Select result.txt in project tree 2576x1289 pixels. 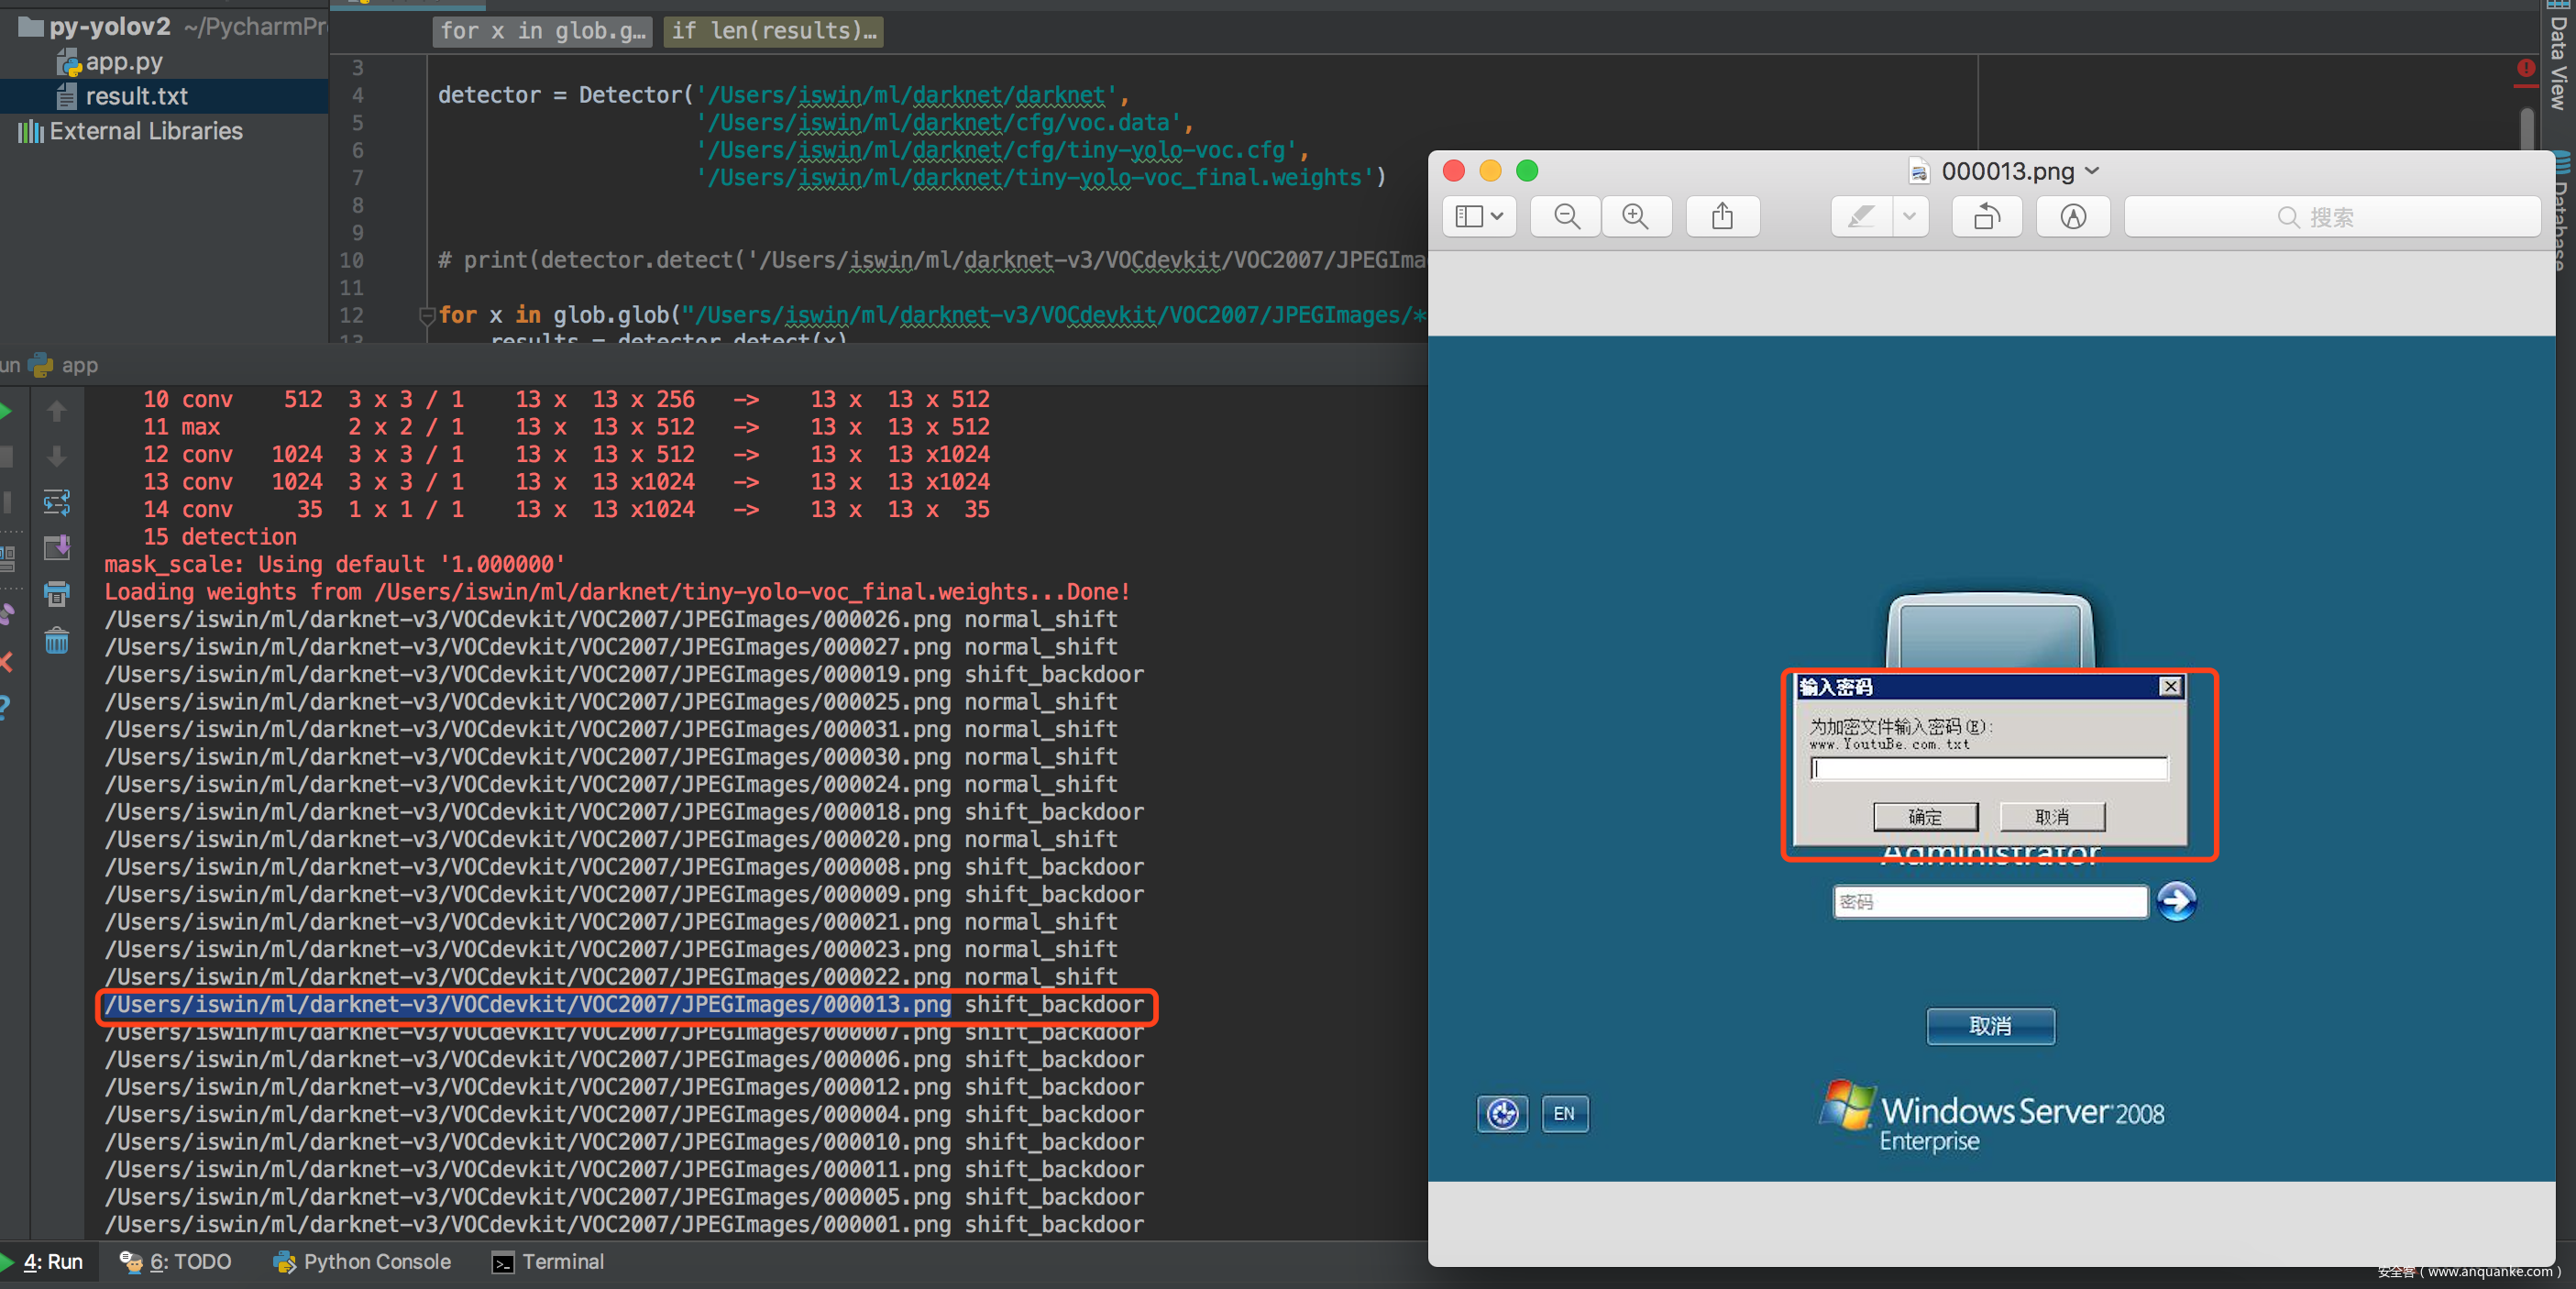136,96
